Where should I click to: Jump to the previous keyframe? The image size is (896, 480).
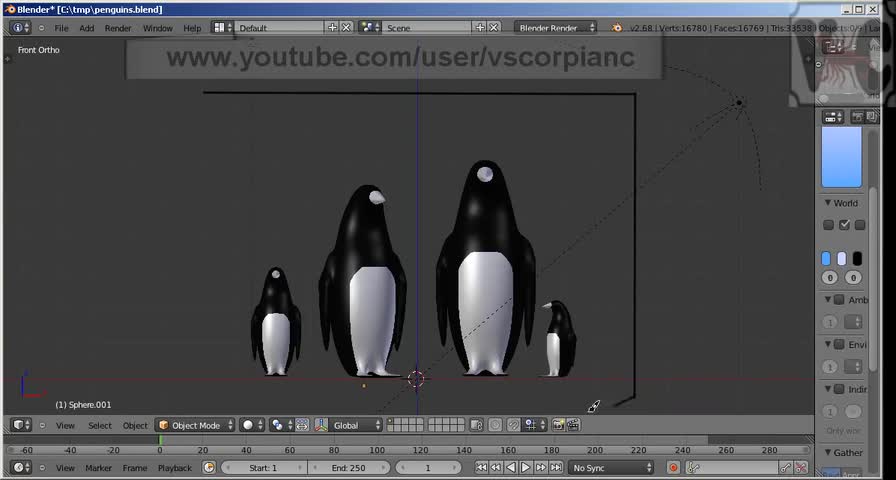496,467
